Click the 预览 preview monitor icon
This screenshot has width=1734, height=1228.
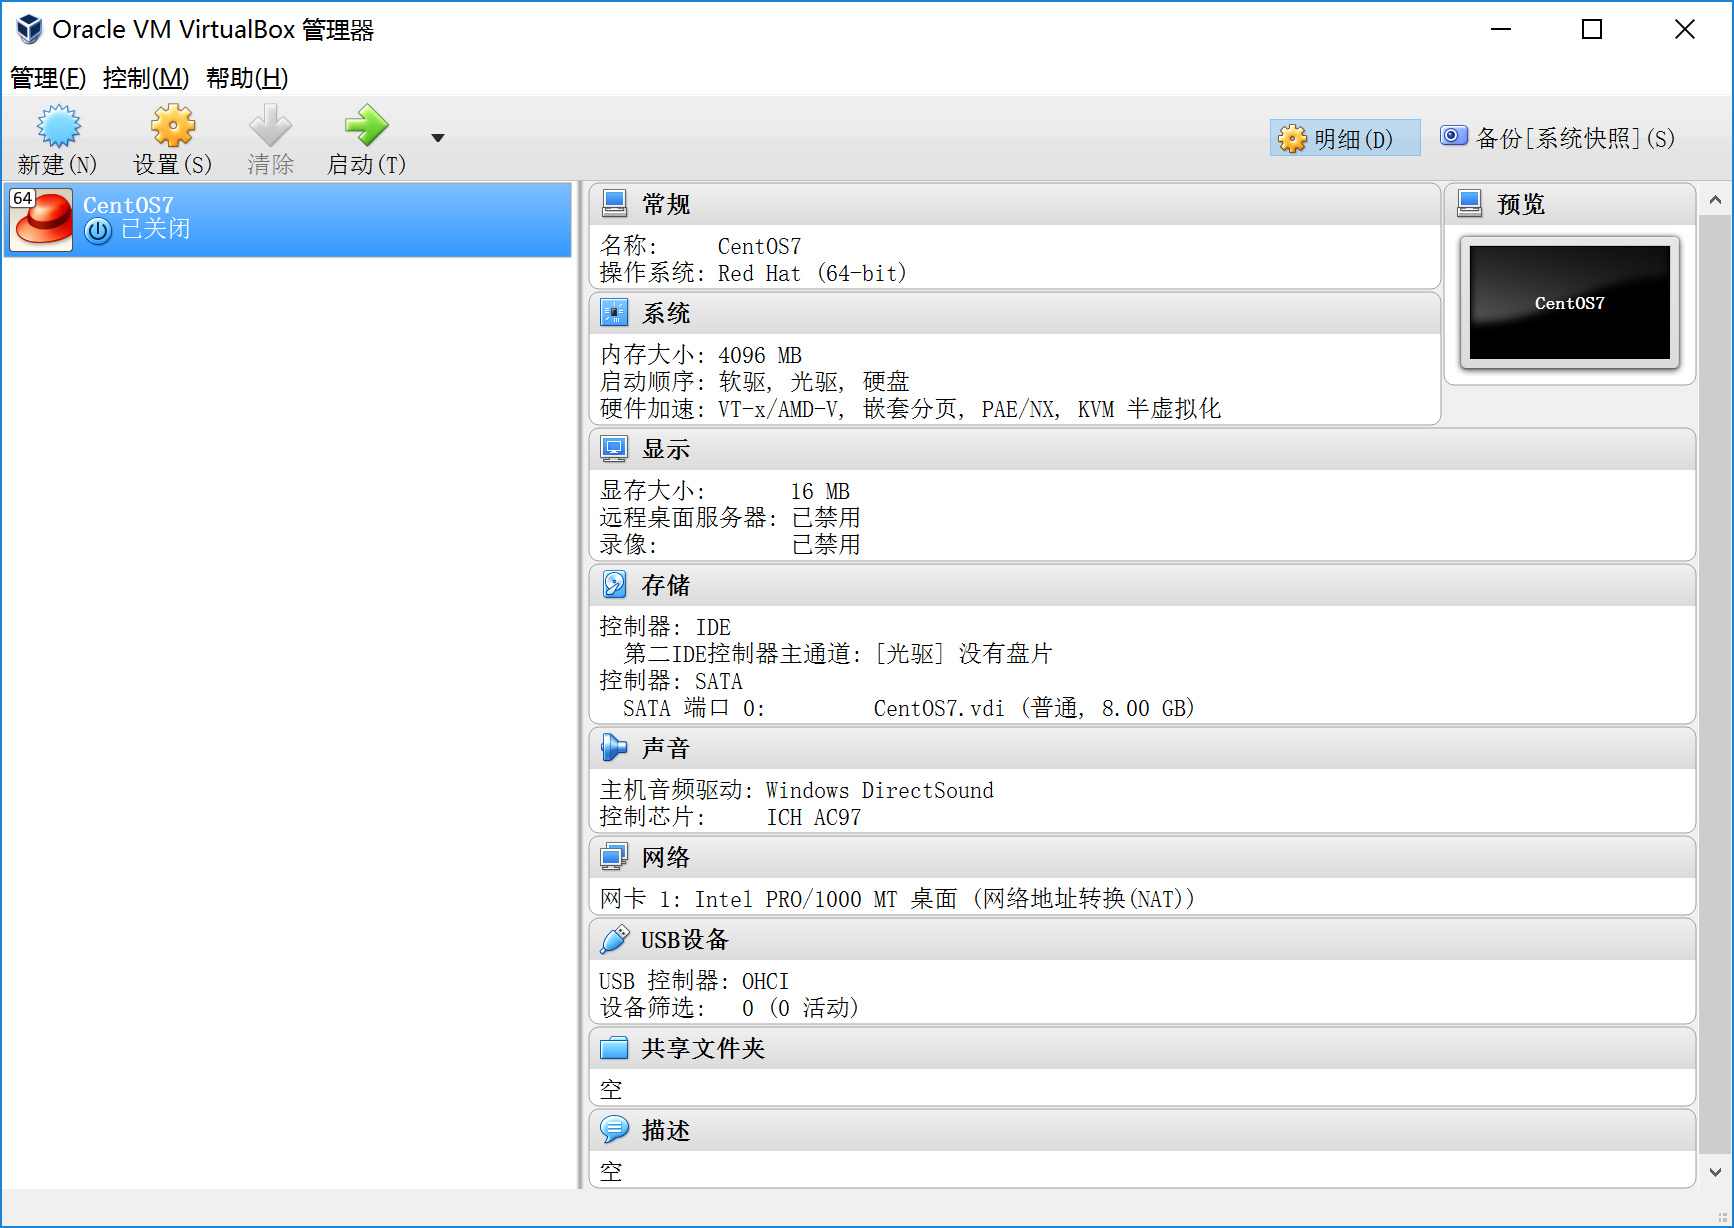tap(1470, 204)
